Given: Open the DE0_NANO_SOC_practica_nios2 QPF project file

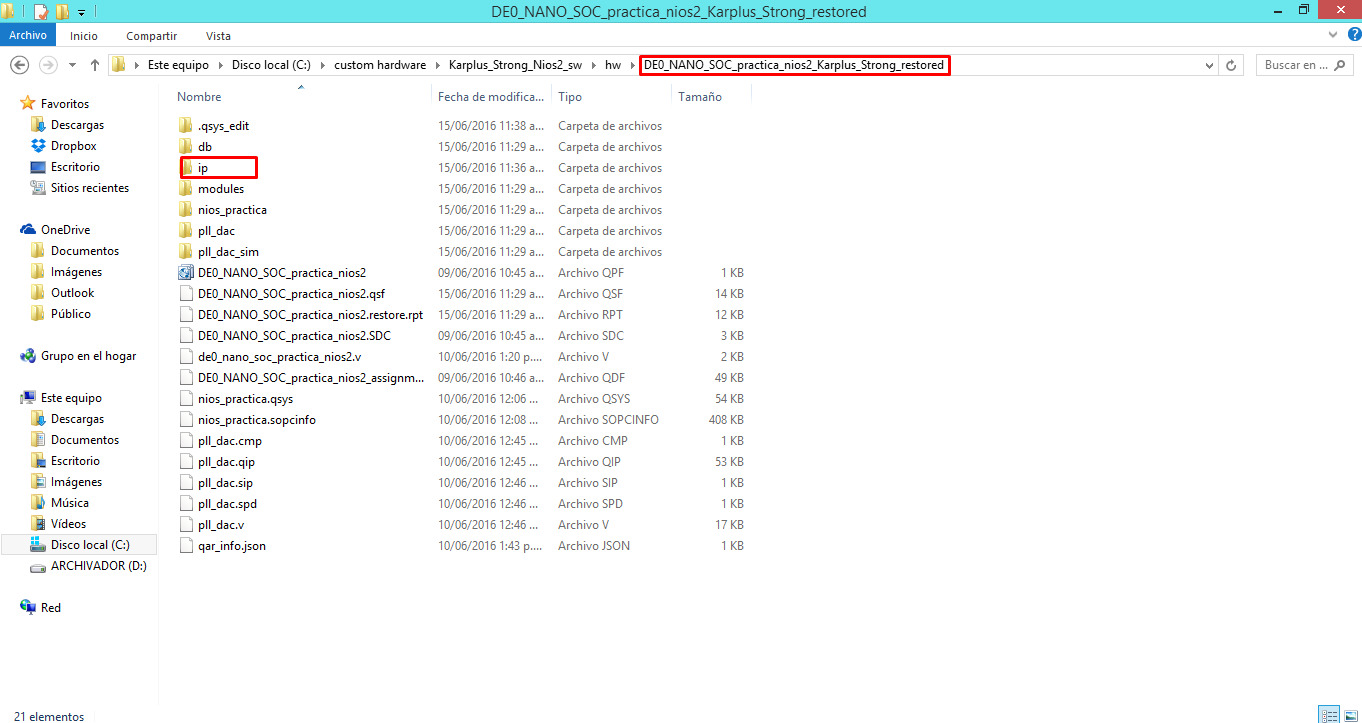Looking at the screenshot, I should (x=281, y=273).
